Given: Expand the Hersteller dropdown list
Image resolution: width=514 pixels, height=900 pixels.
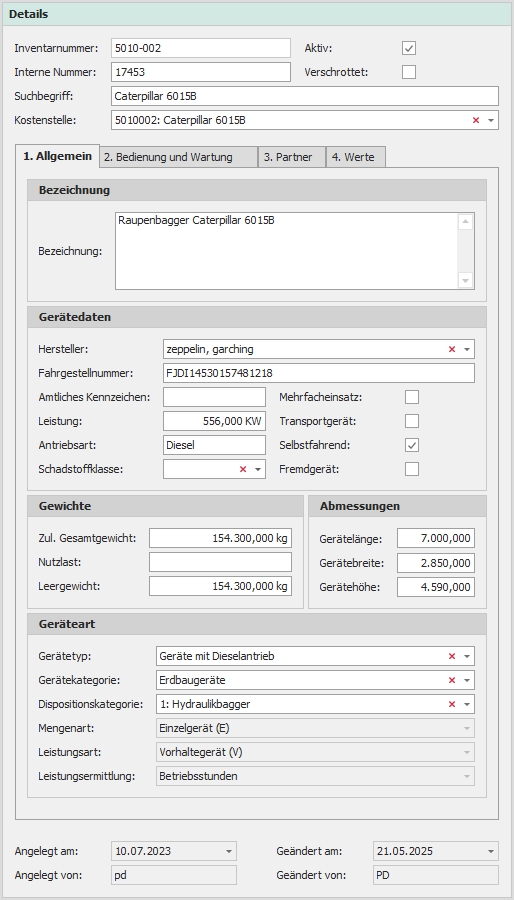Looking at the screenshot, I should click(467, 349).
